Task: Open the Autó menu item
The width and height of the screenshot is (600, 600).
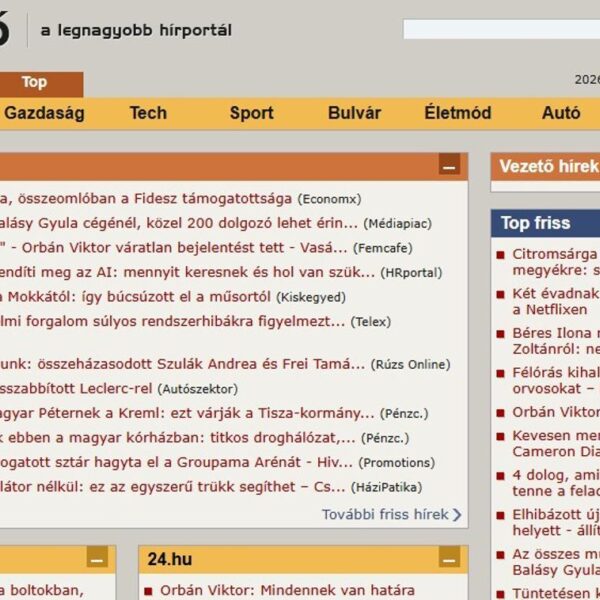Action: tap(561, 113)
